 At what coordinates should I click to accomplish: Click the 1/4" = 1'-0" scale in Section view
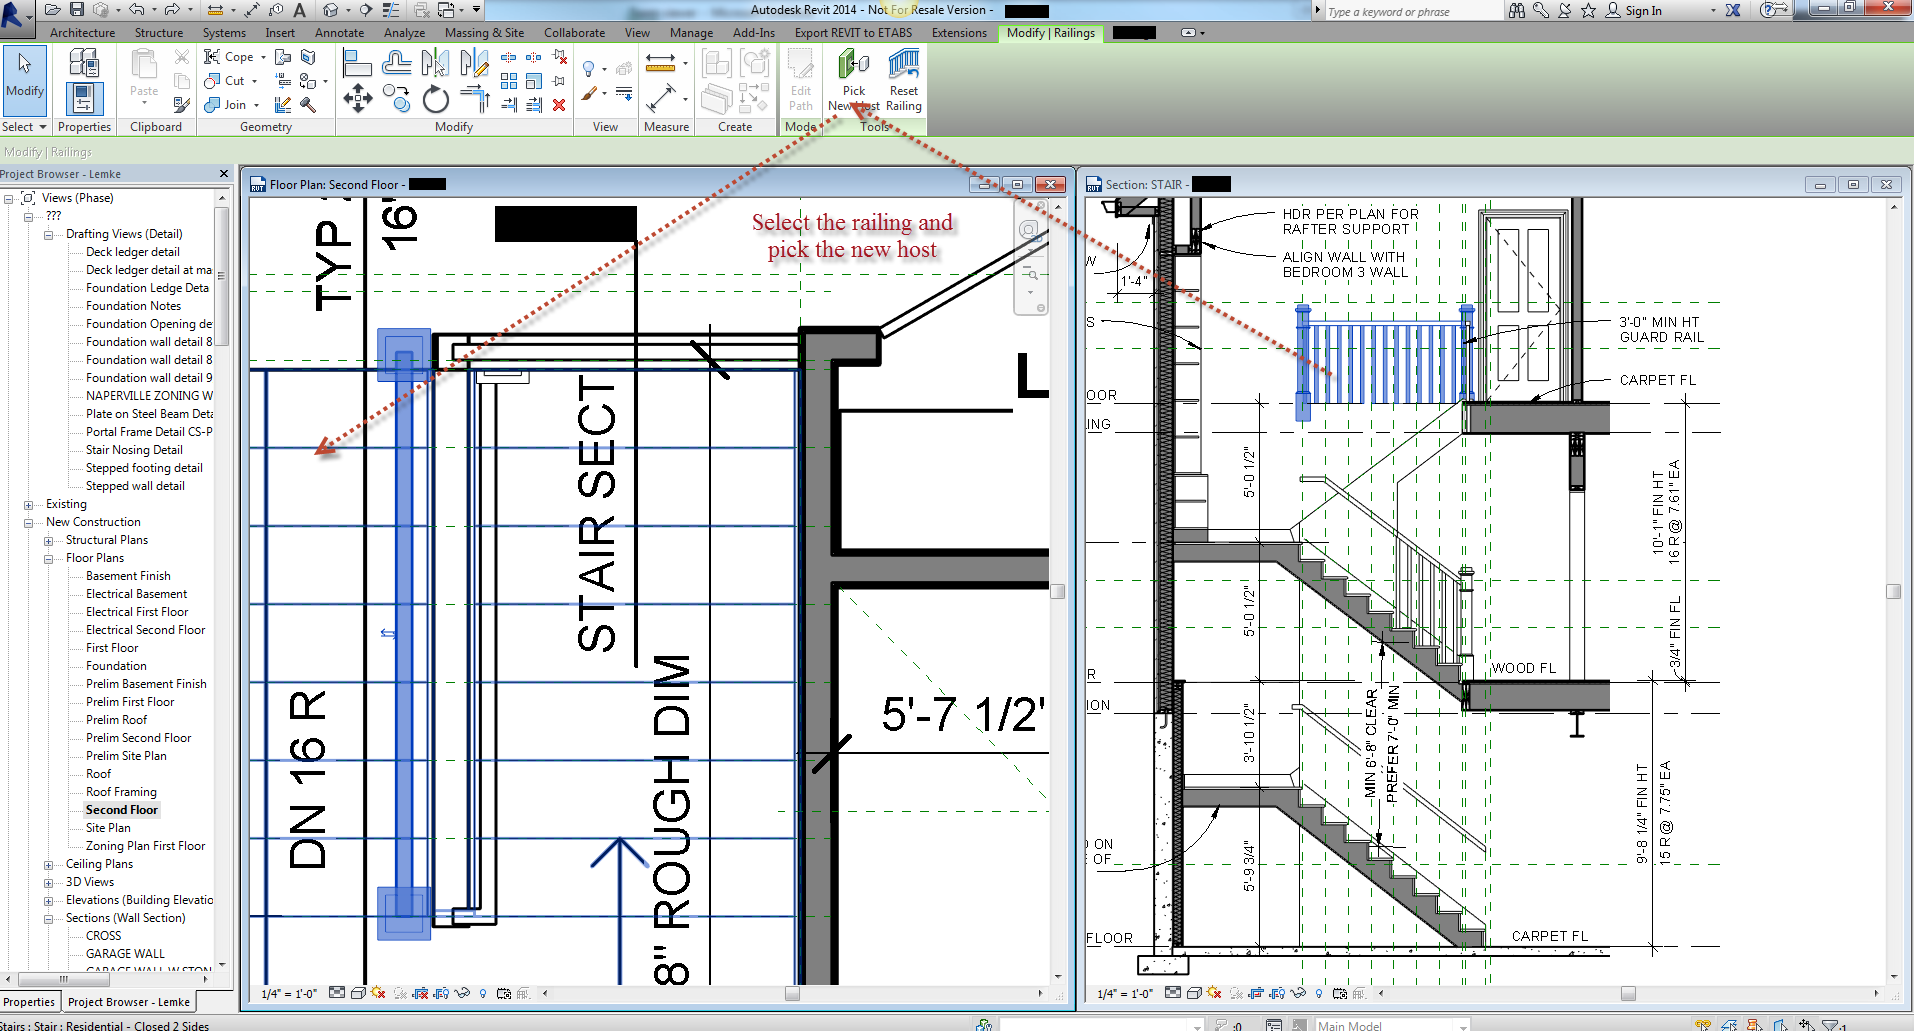[1125, 993]
